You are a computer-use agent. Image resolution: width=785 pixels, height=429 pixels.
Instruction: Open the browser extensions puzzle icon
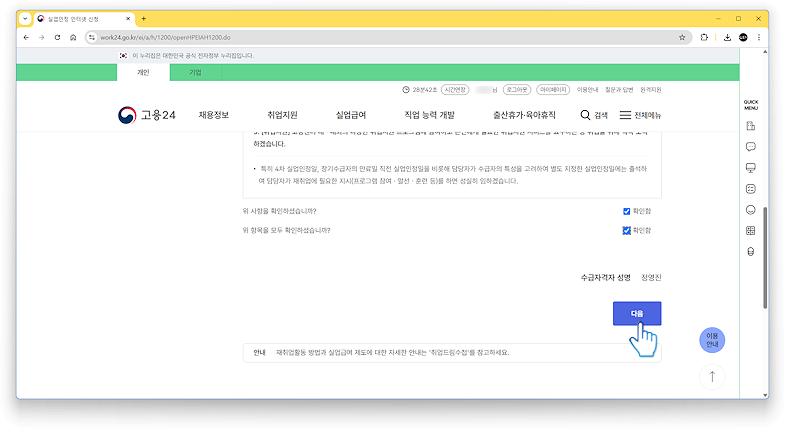click(704, 38)
